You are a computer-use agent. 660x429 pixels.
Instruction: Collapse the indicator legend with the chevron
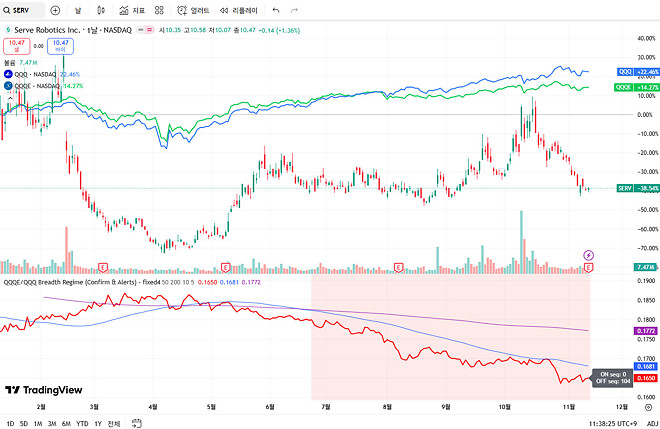click(10, 98)
